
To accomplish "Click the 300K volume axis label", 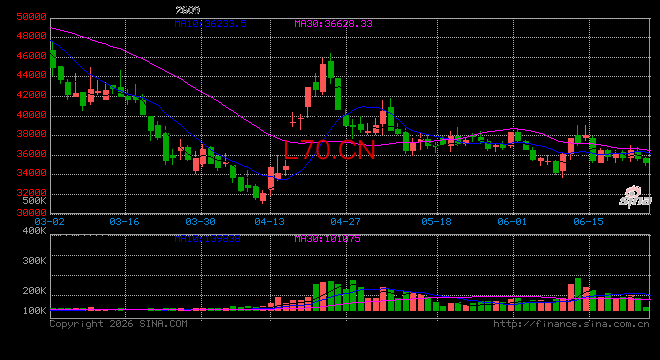I will [35, 261].
